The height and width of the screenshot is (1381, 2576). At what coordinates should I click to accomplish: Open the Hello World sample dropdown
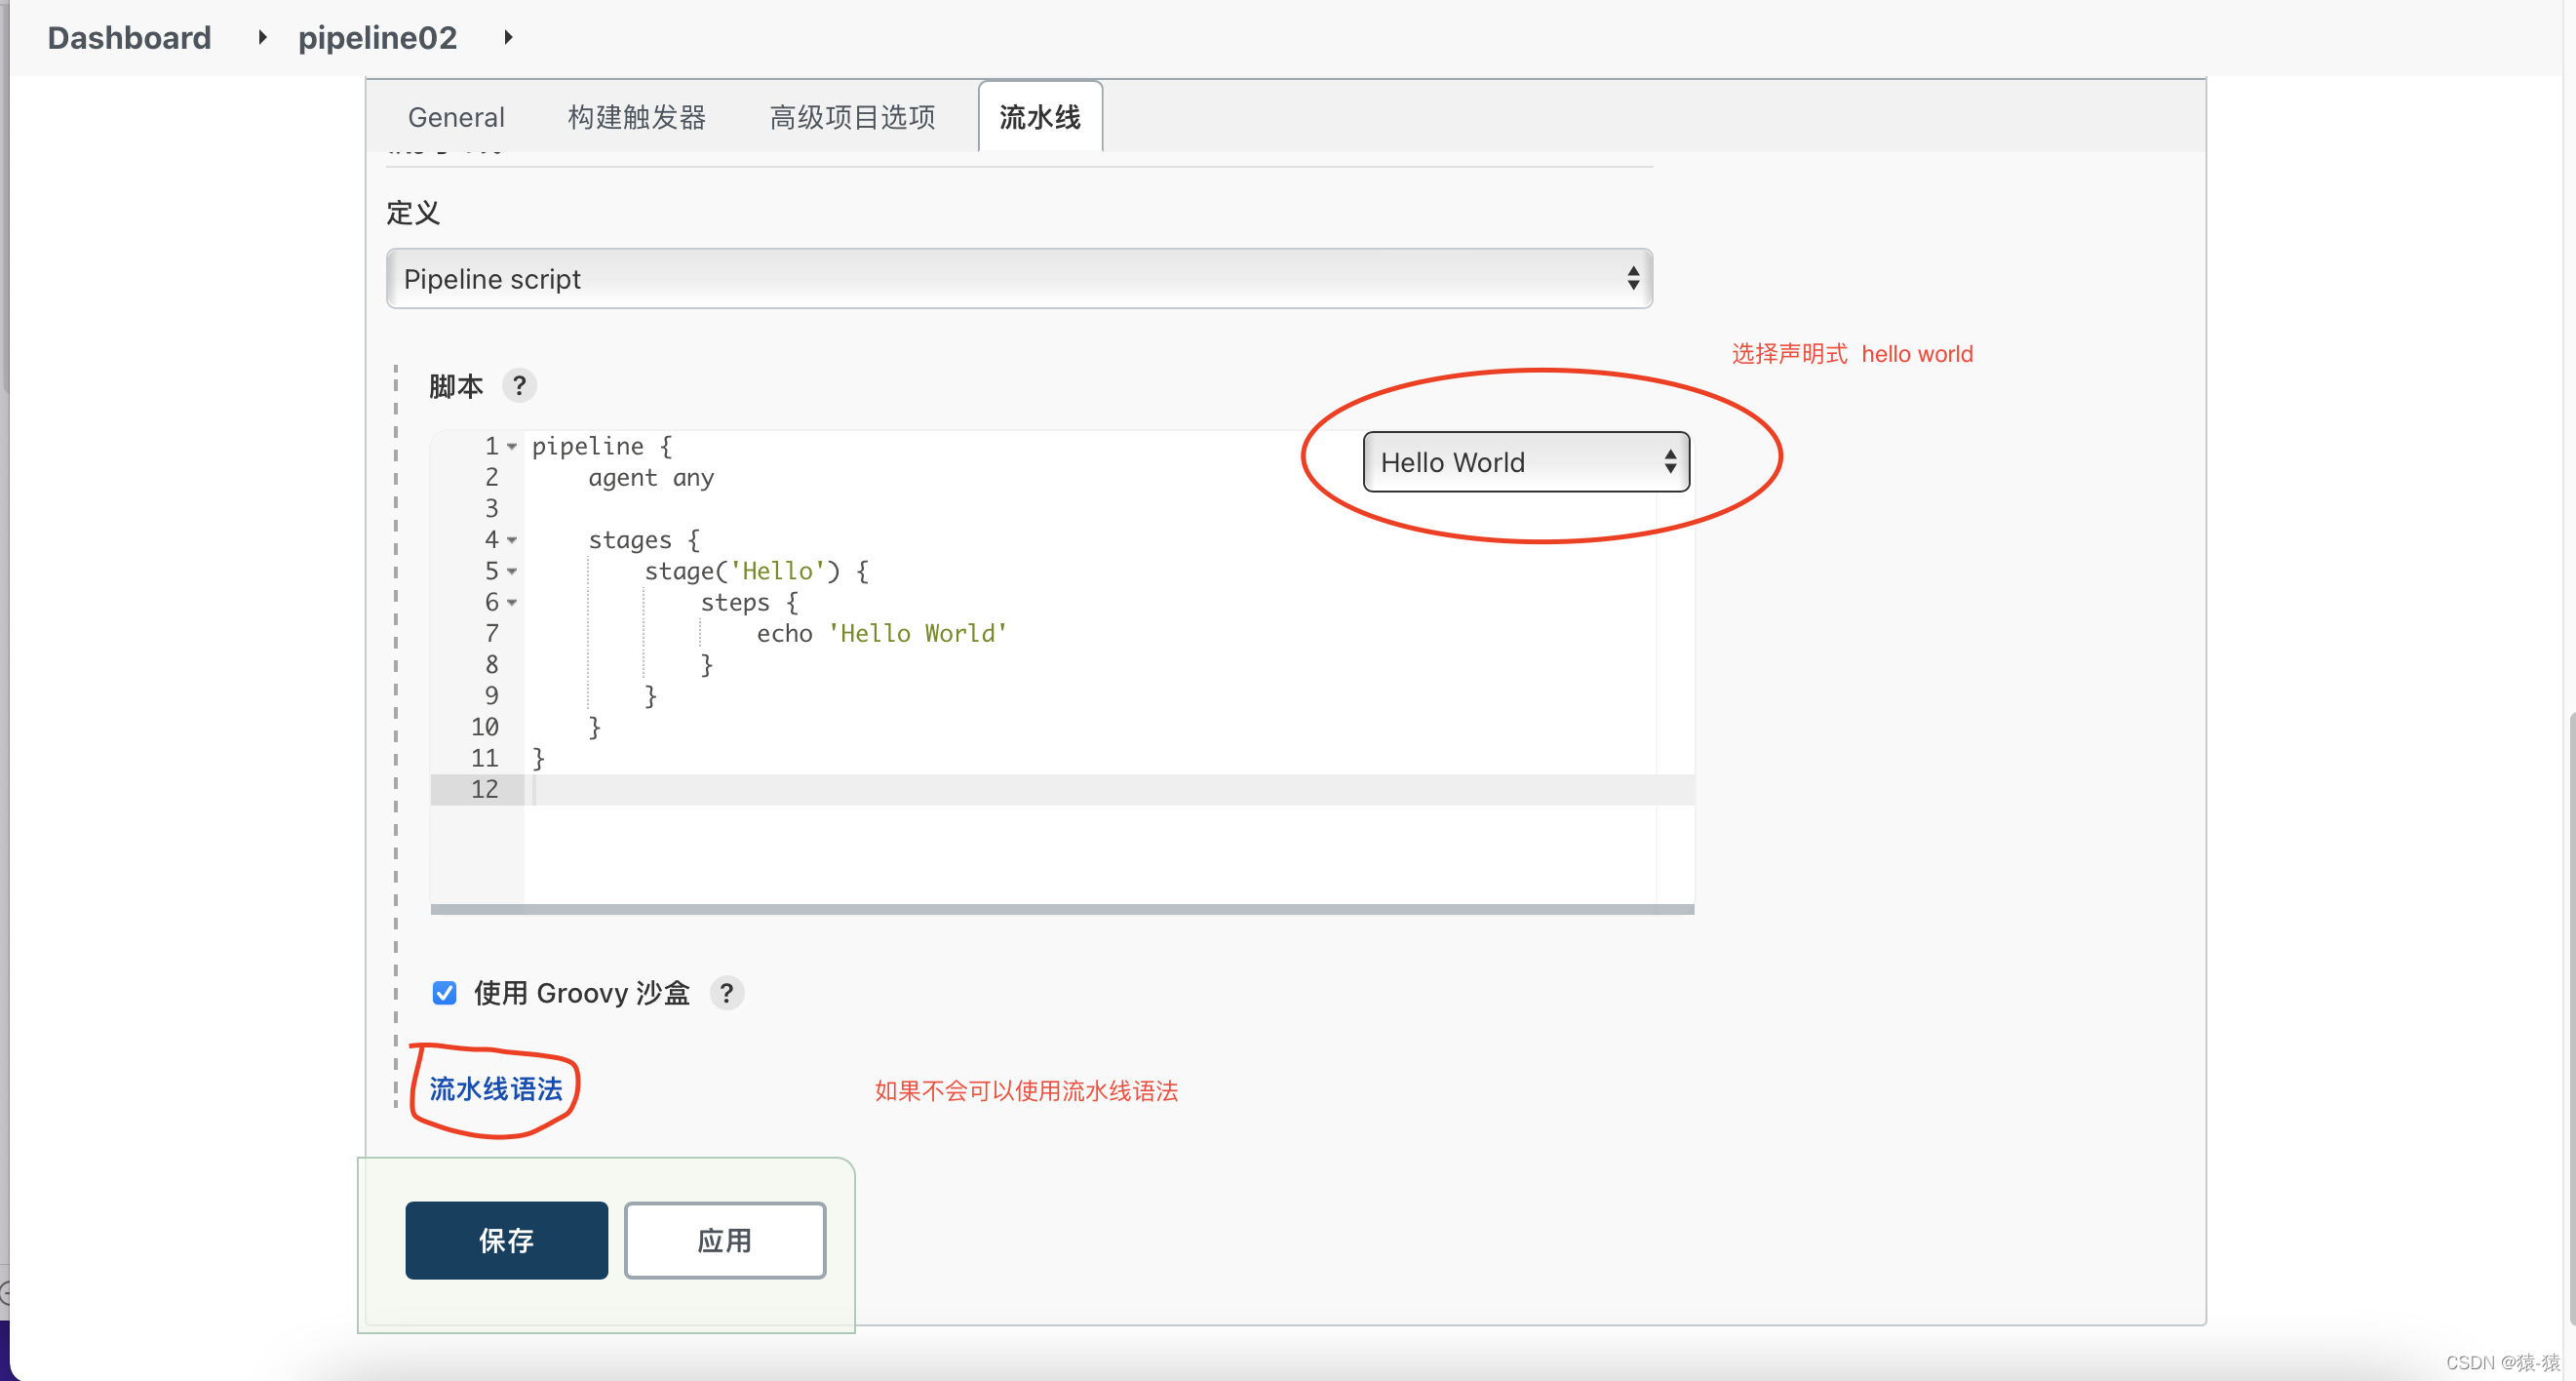point(1525,462)
